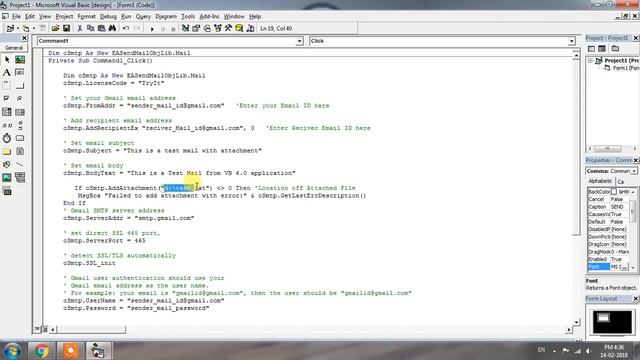This screenshot has width=640, height=360.
Task: Click the Form Layout Window toolbar icon
Action: coord(207,28)
